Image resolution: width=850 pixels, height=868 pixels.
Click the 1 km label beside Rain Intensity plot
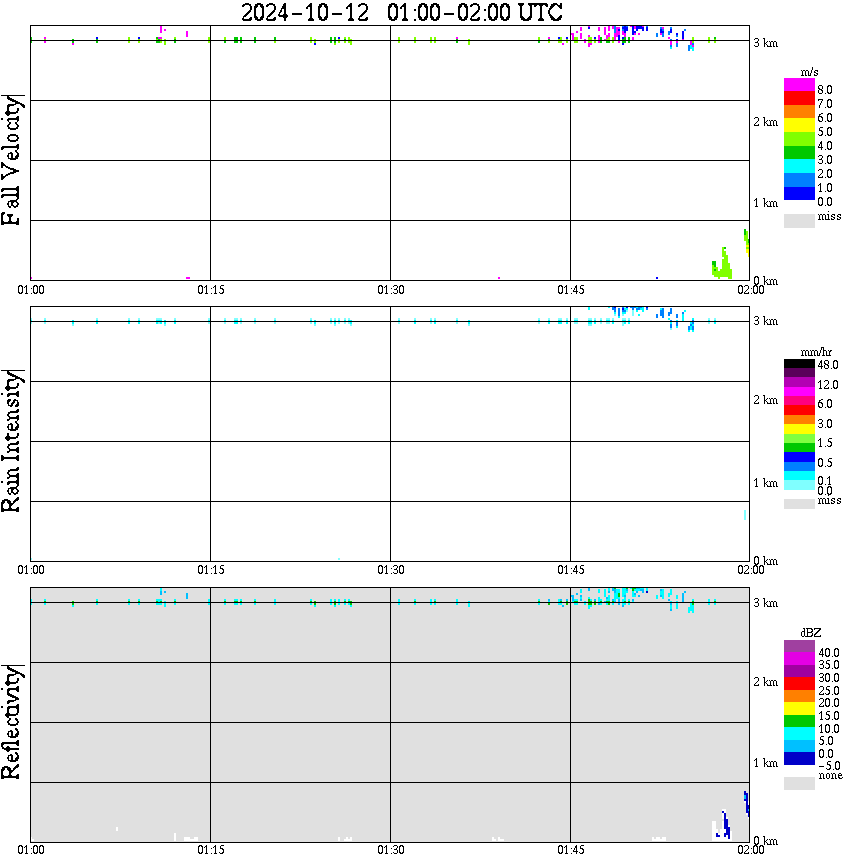click(766, 483)
